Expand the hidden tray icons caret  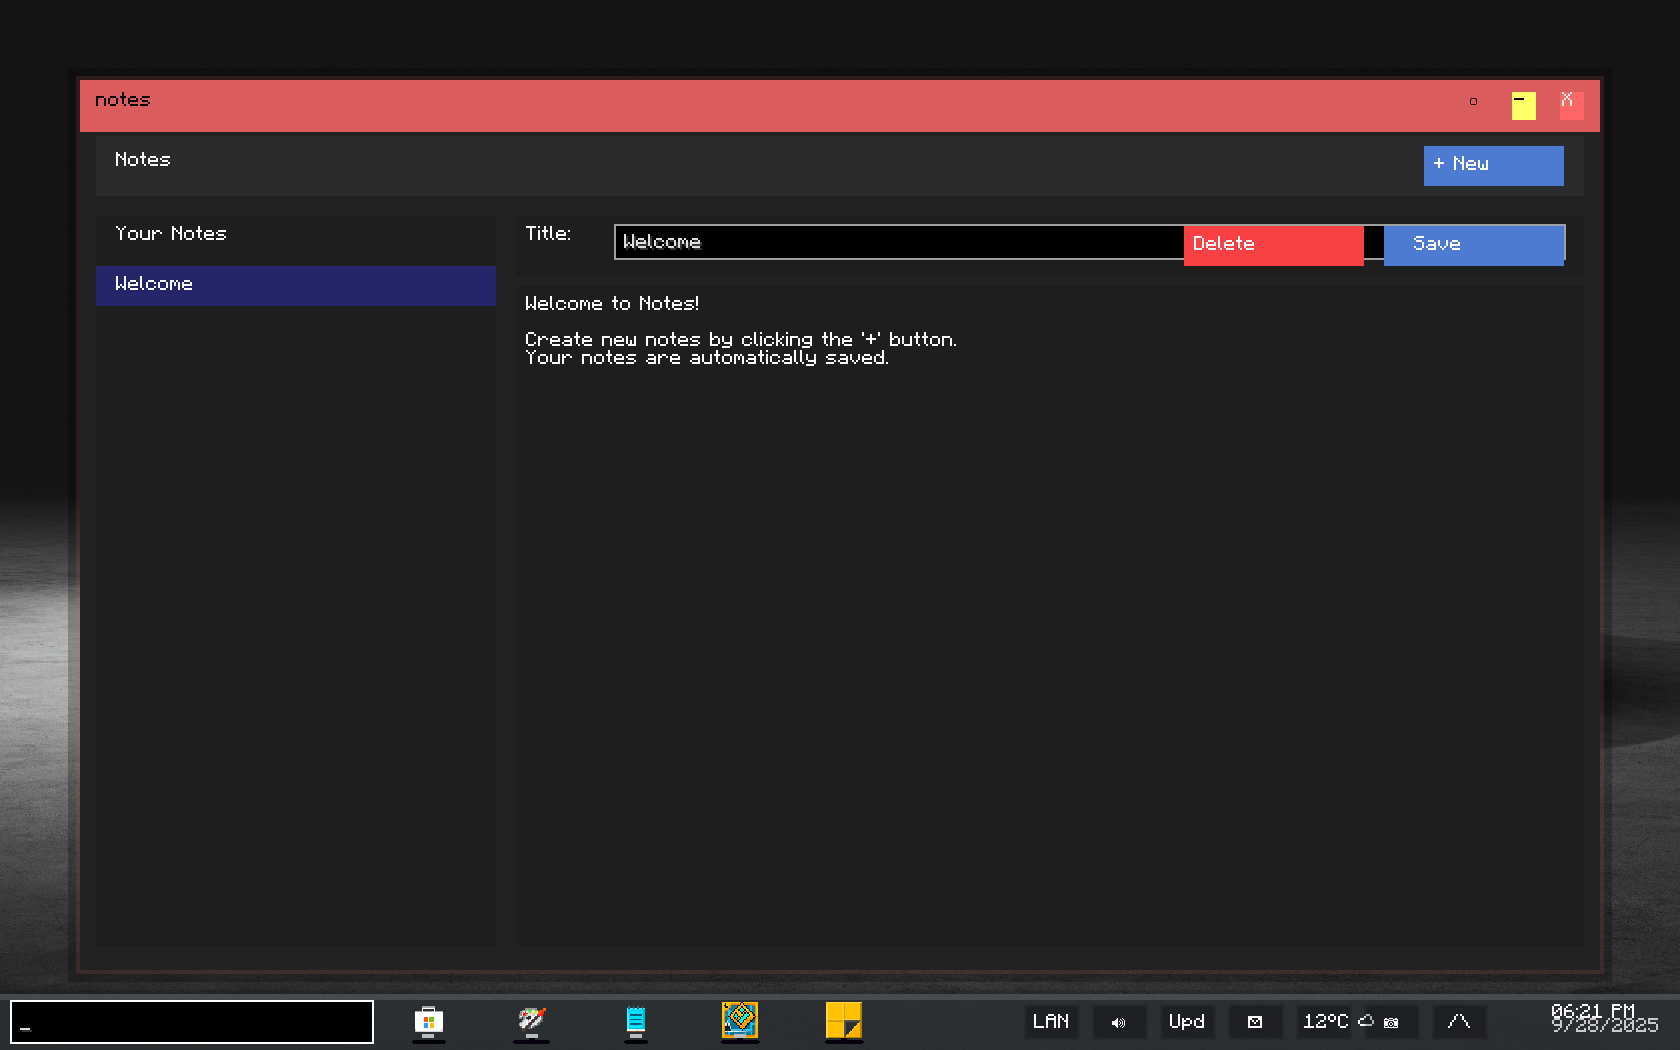pyautogui.click(x=1458, y=1022)
